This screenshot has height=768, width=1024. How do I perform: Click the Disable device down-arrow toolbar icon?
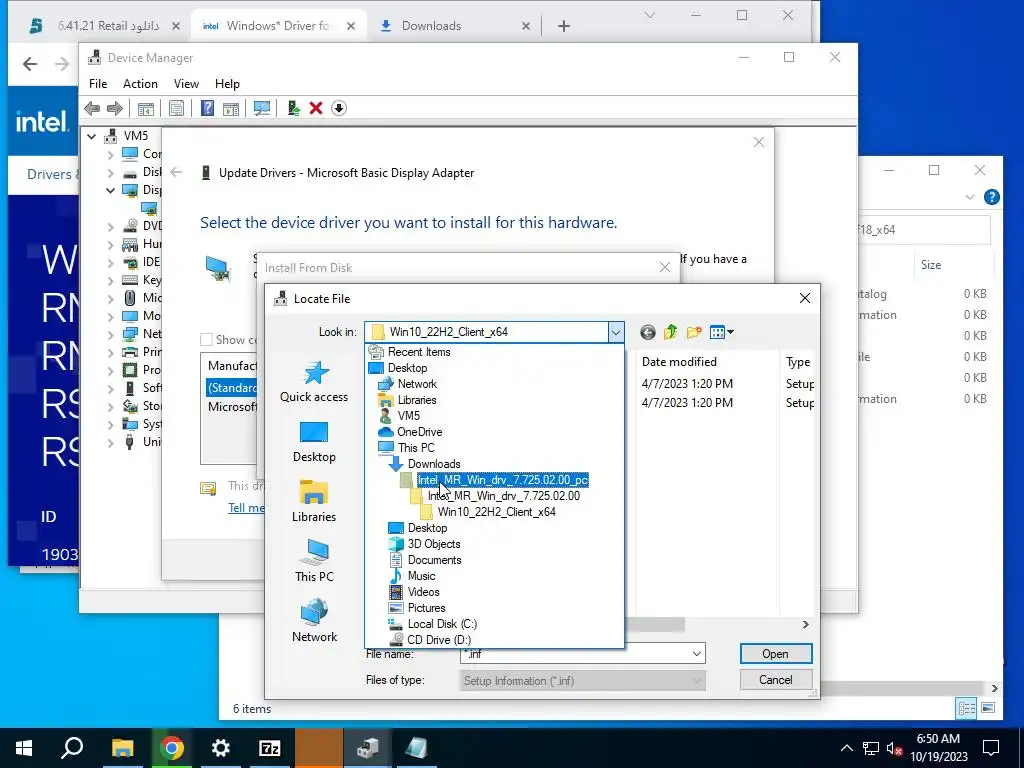(339, 108)
